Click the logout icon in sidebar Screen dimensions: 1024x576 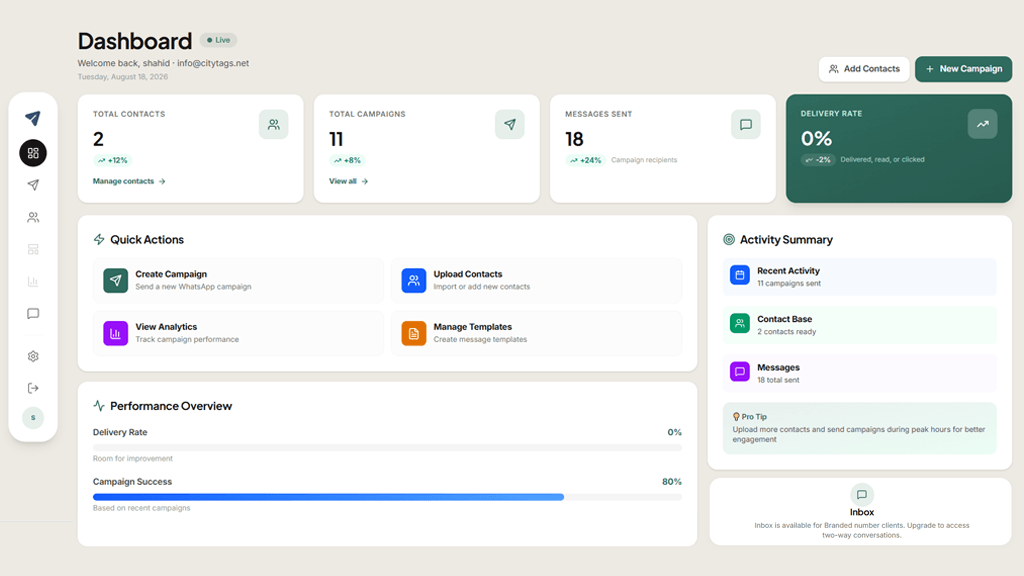coord(33,388)
